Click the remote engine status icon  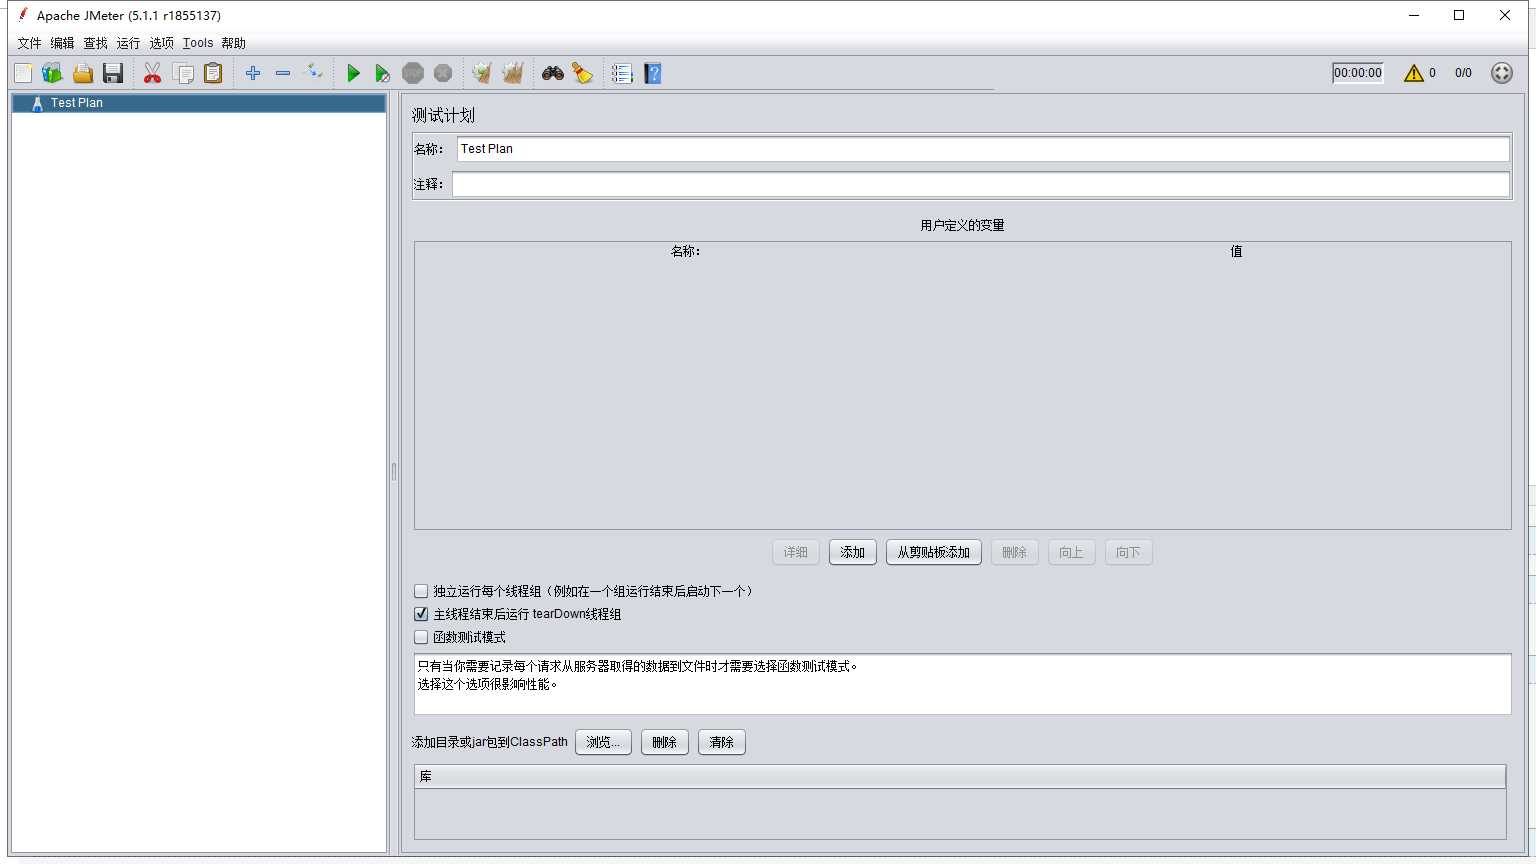coord(1501,73)
